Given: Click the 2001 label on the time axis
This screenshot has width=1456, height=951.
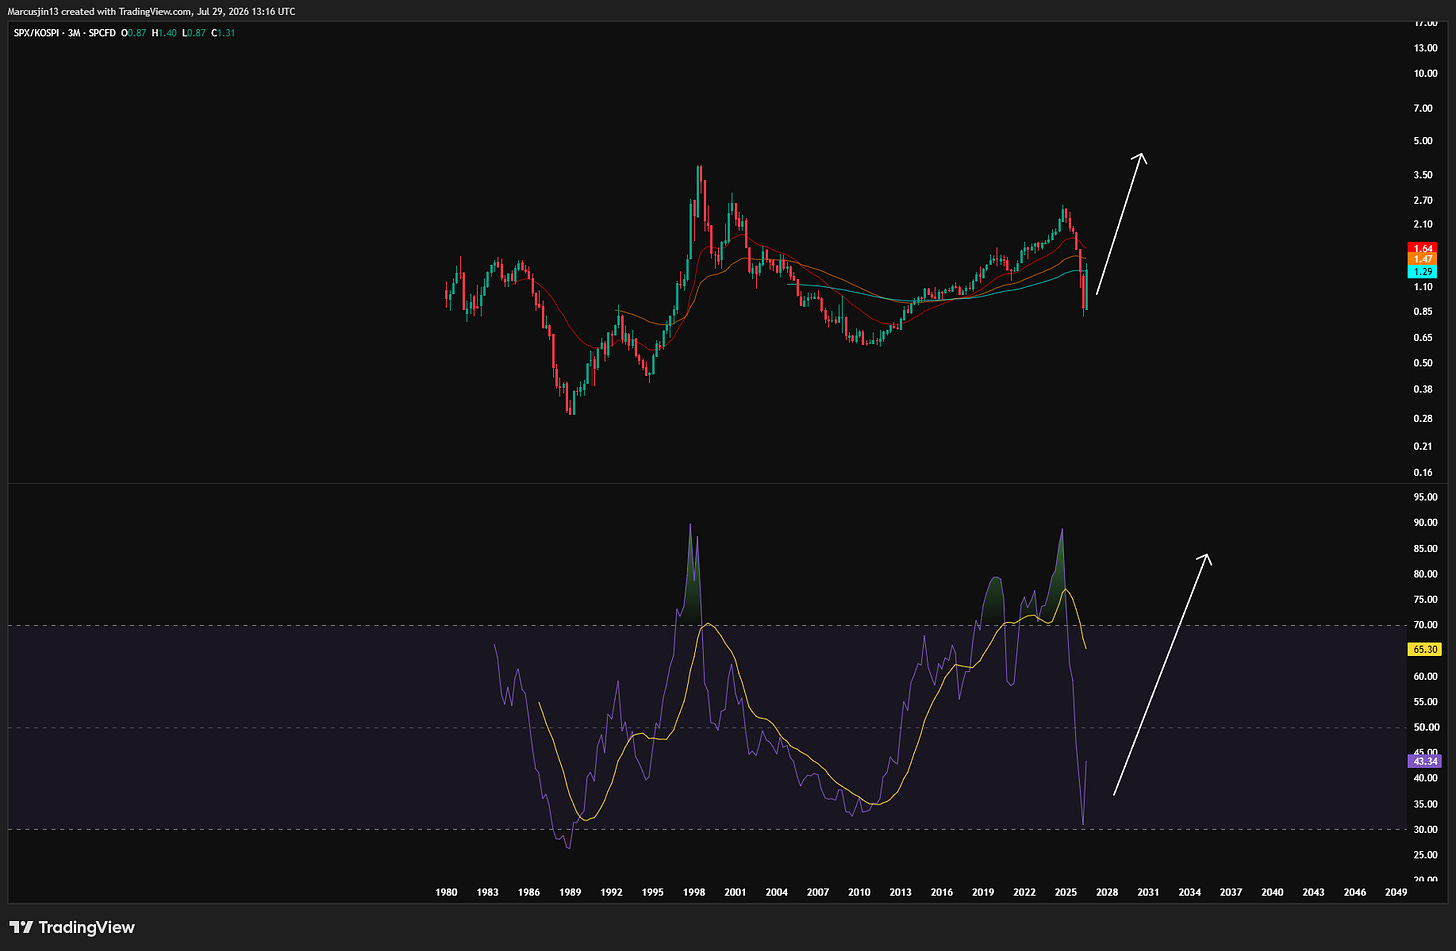Looking at the screenshot, I should (x=734, y=892).
